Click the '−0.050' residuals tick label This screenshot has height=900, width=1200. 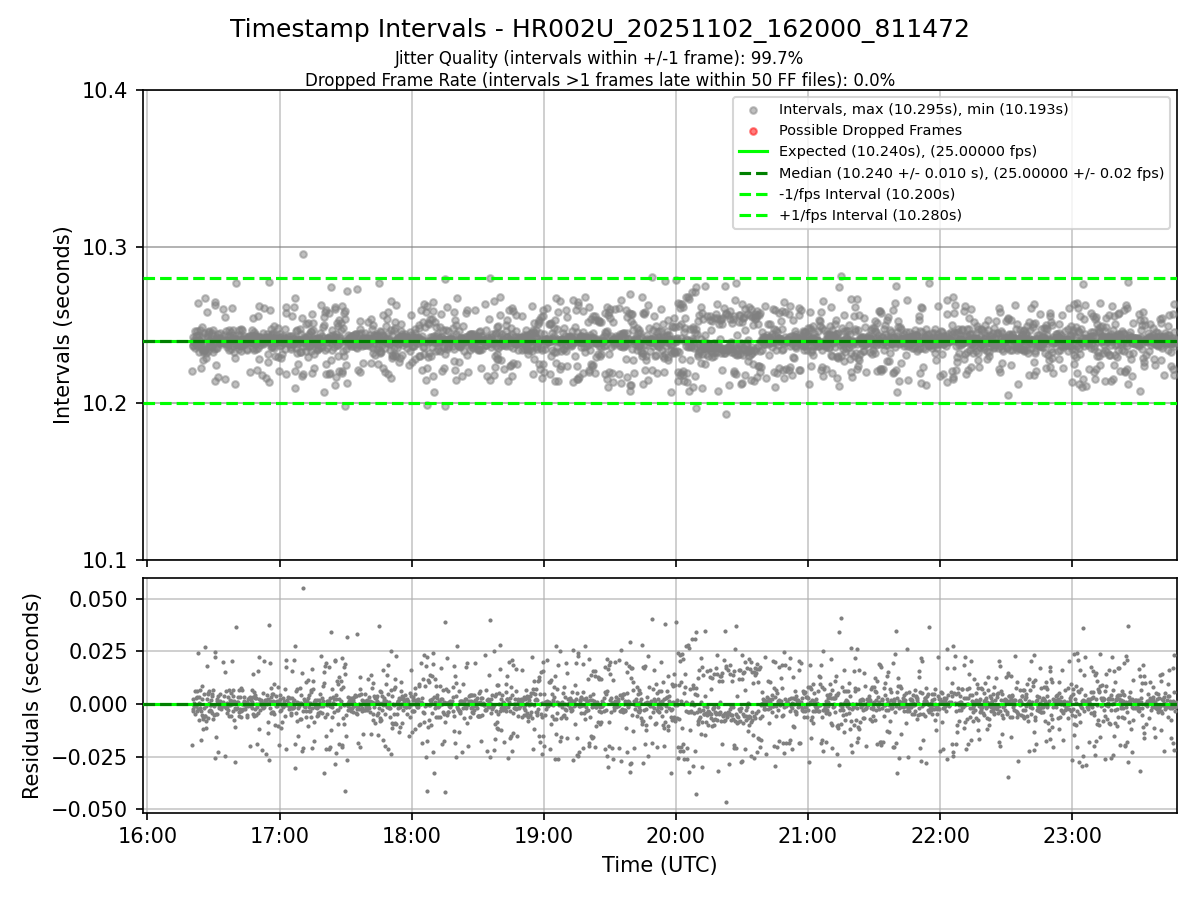(92, 808)
